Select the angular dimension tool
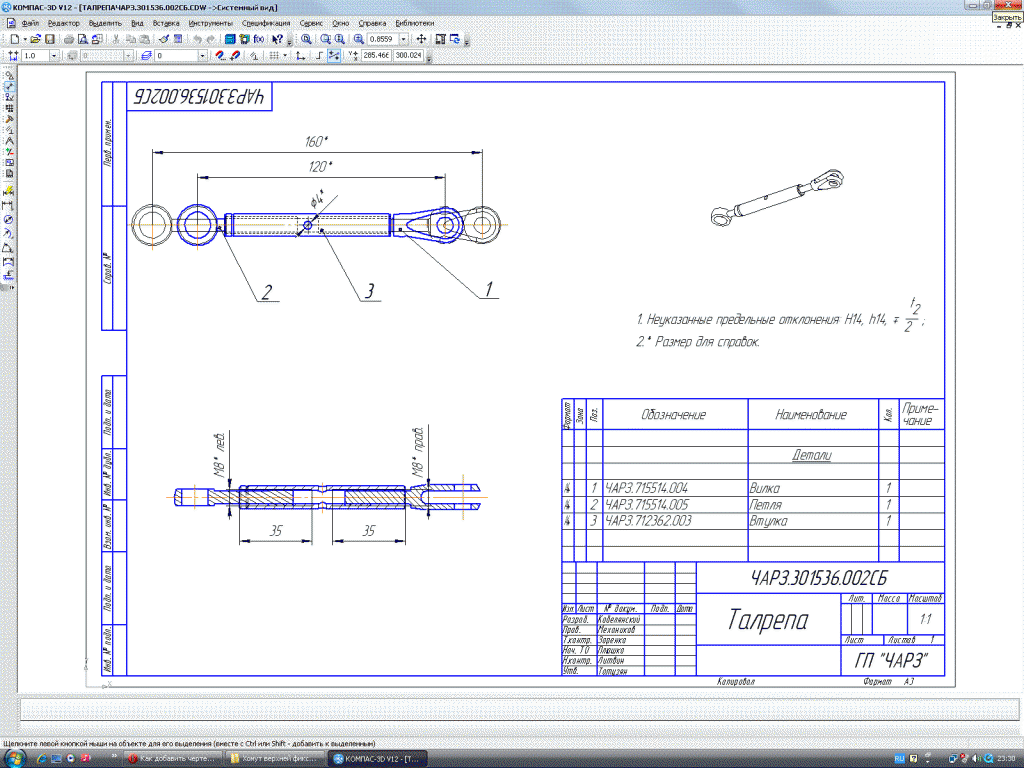Viewport: 1024px width, 768px height. [8, 248]
